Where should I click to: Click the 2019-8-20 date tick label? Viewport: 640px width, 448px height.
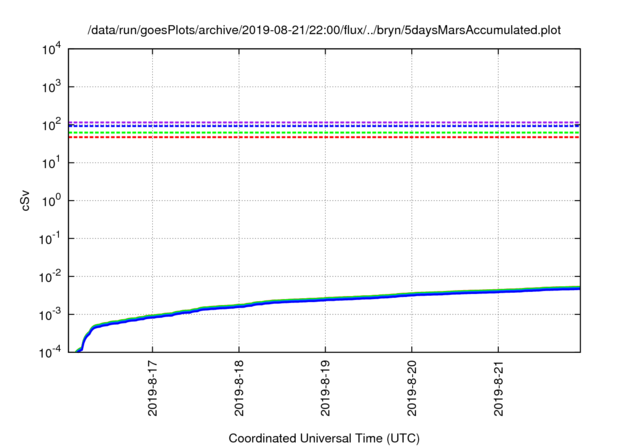click(412, 388)
